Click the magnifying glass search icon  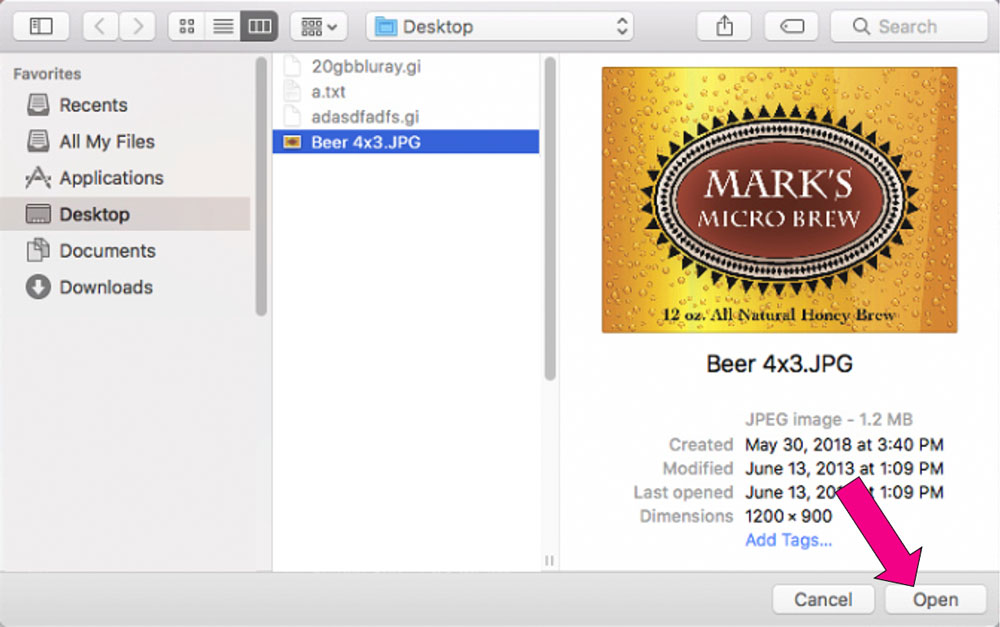(861, 26)
